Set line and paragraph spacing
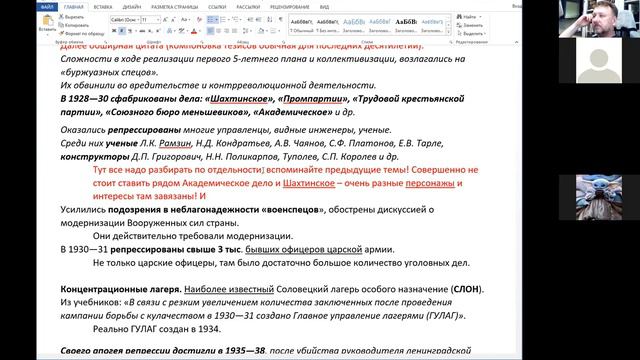The image size is (640, 360). tap(246, 31)
